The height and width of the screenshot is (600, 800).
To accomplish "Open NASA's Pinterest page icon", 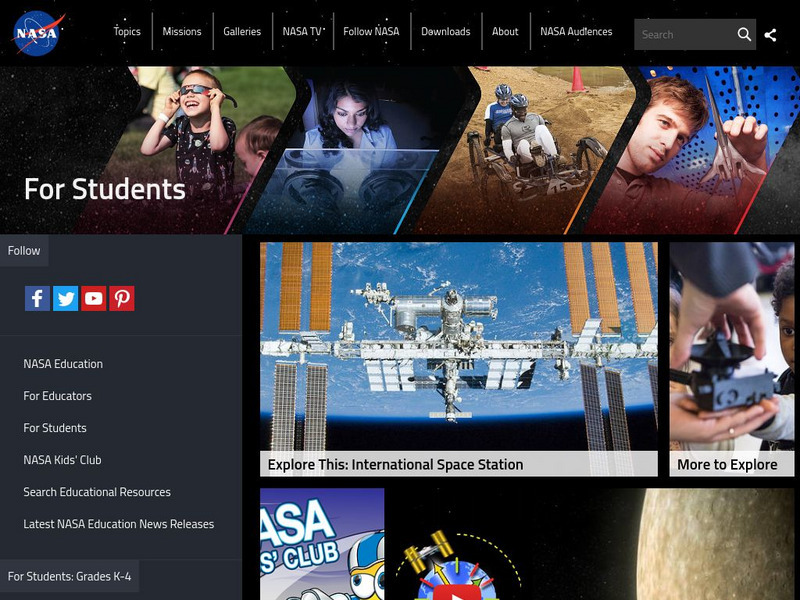I will [122, 298].
